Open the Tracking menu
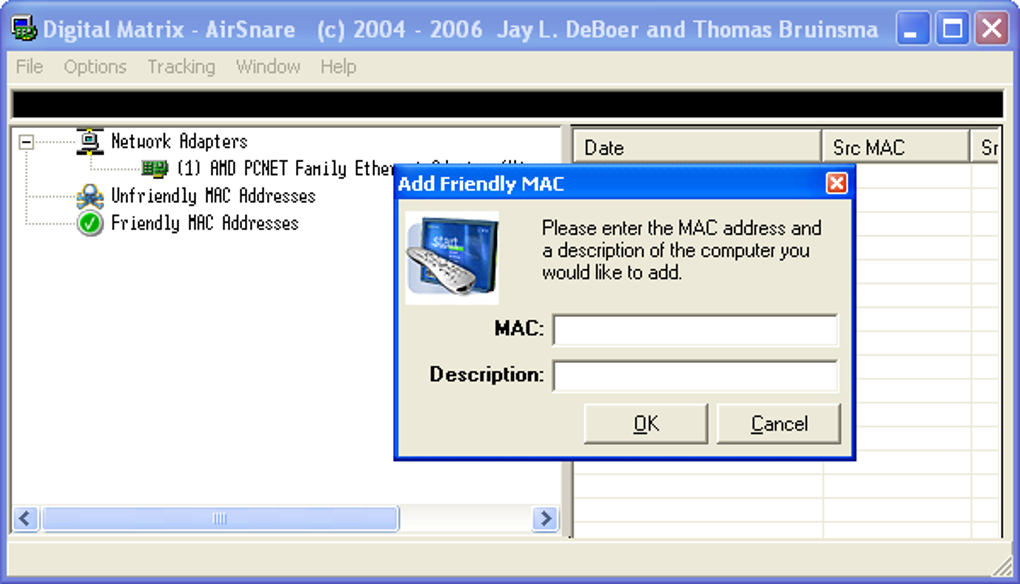The width and height of the screenshot is (1020, 584). pyautogui.click(x=181, y=66)
